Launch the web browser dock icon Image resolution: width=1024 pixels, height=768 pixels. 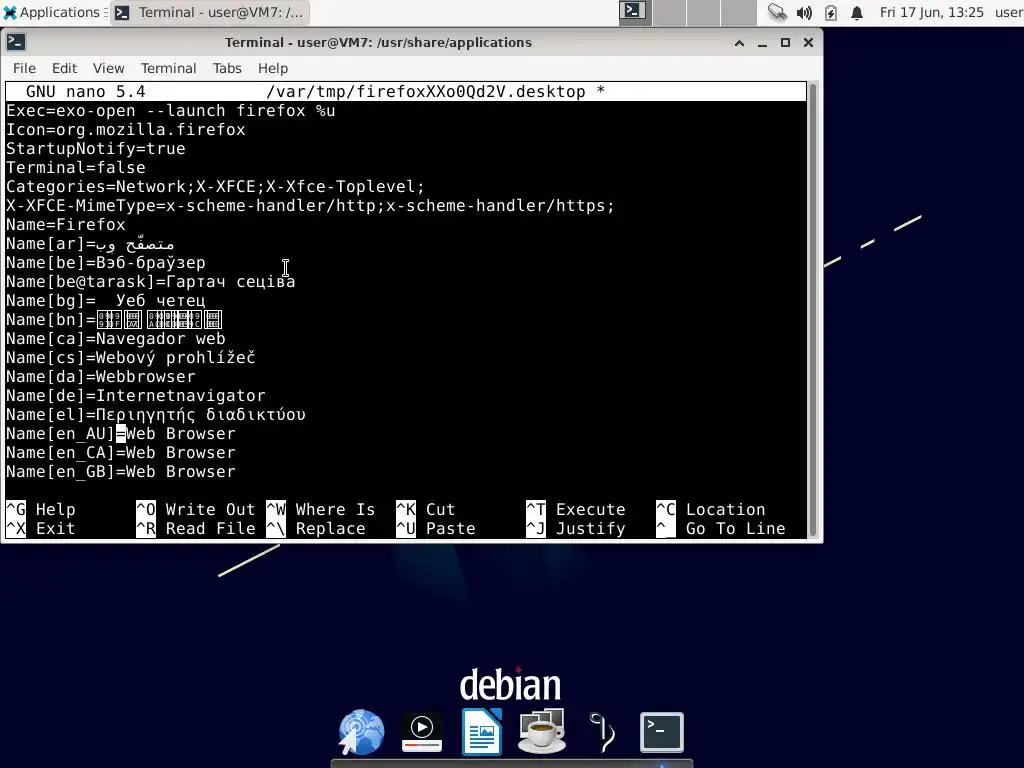click(x=361, y=732)
